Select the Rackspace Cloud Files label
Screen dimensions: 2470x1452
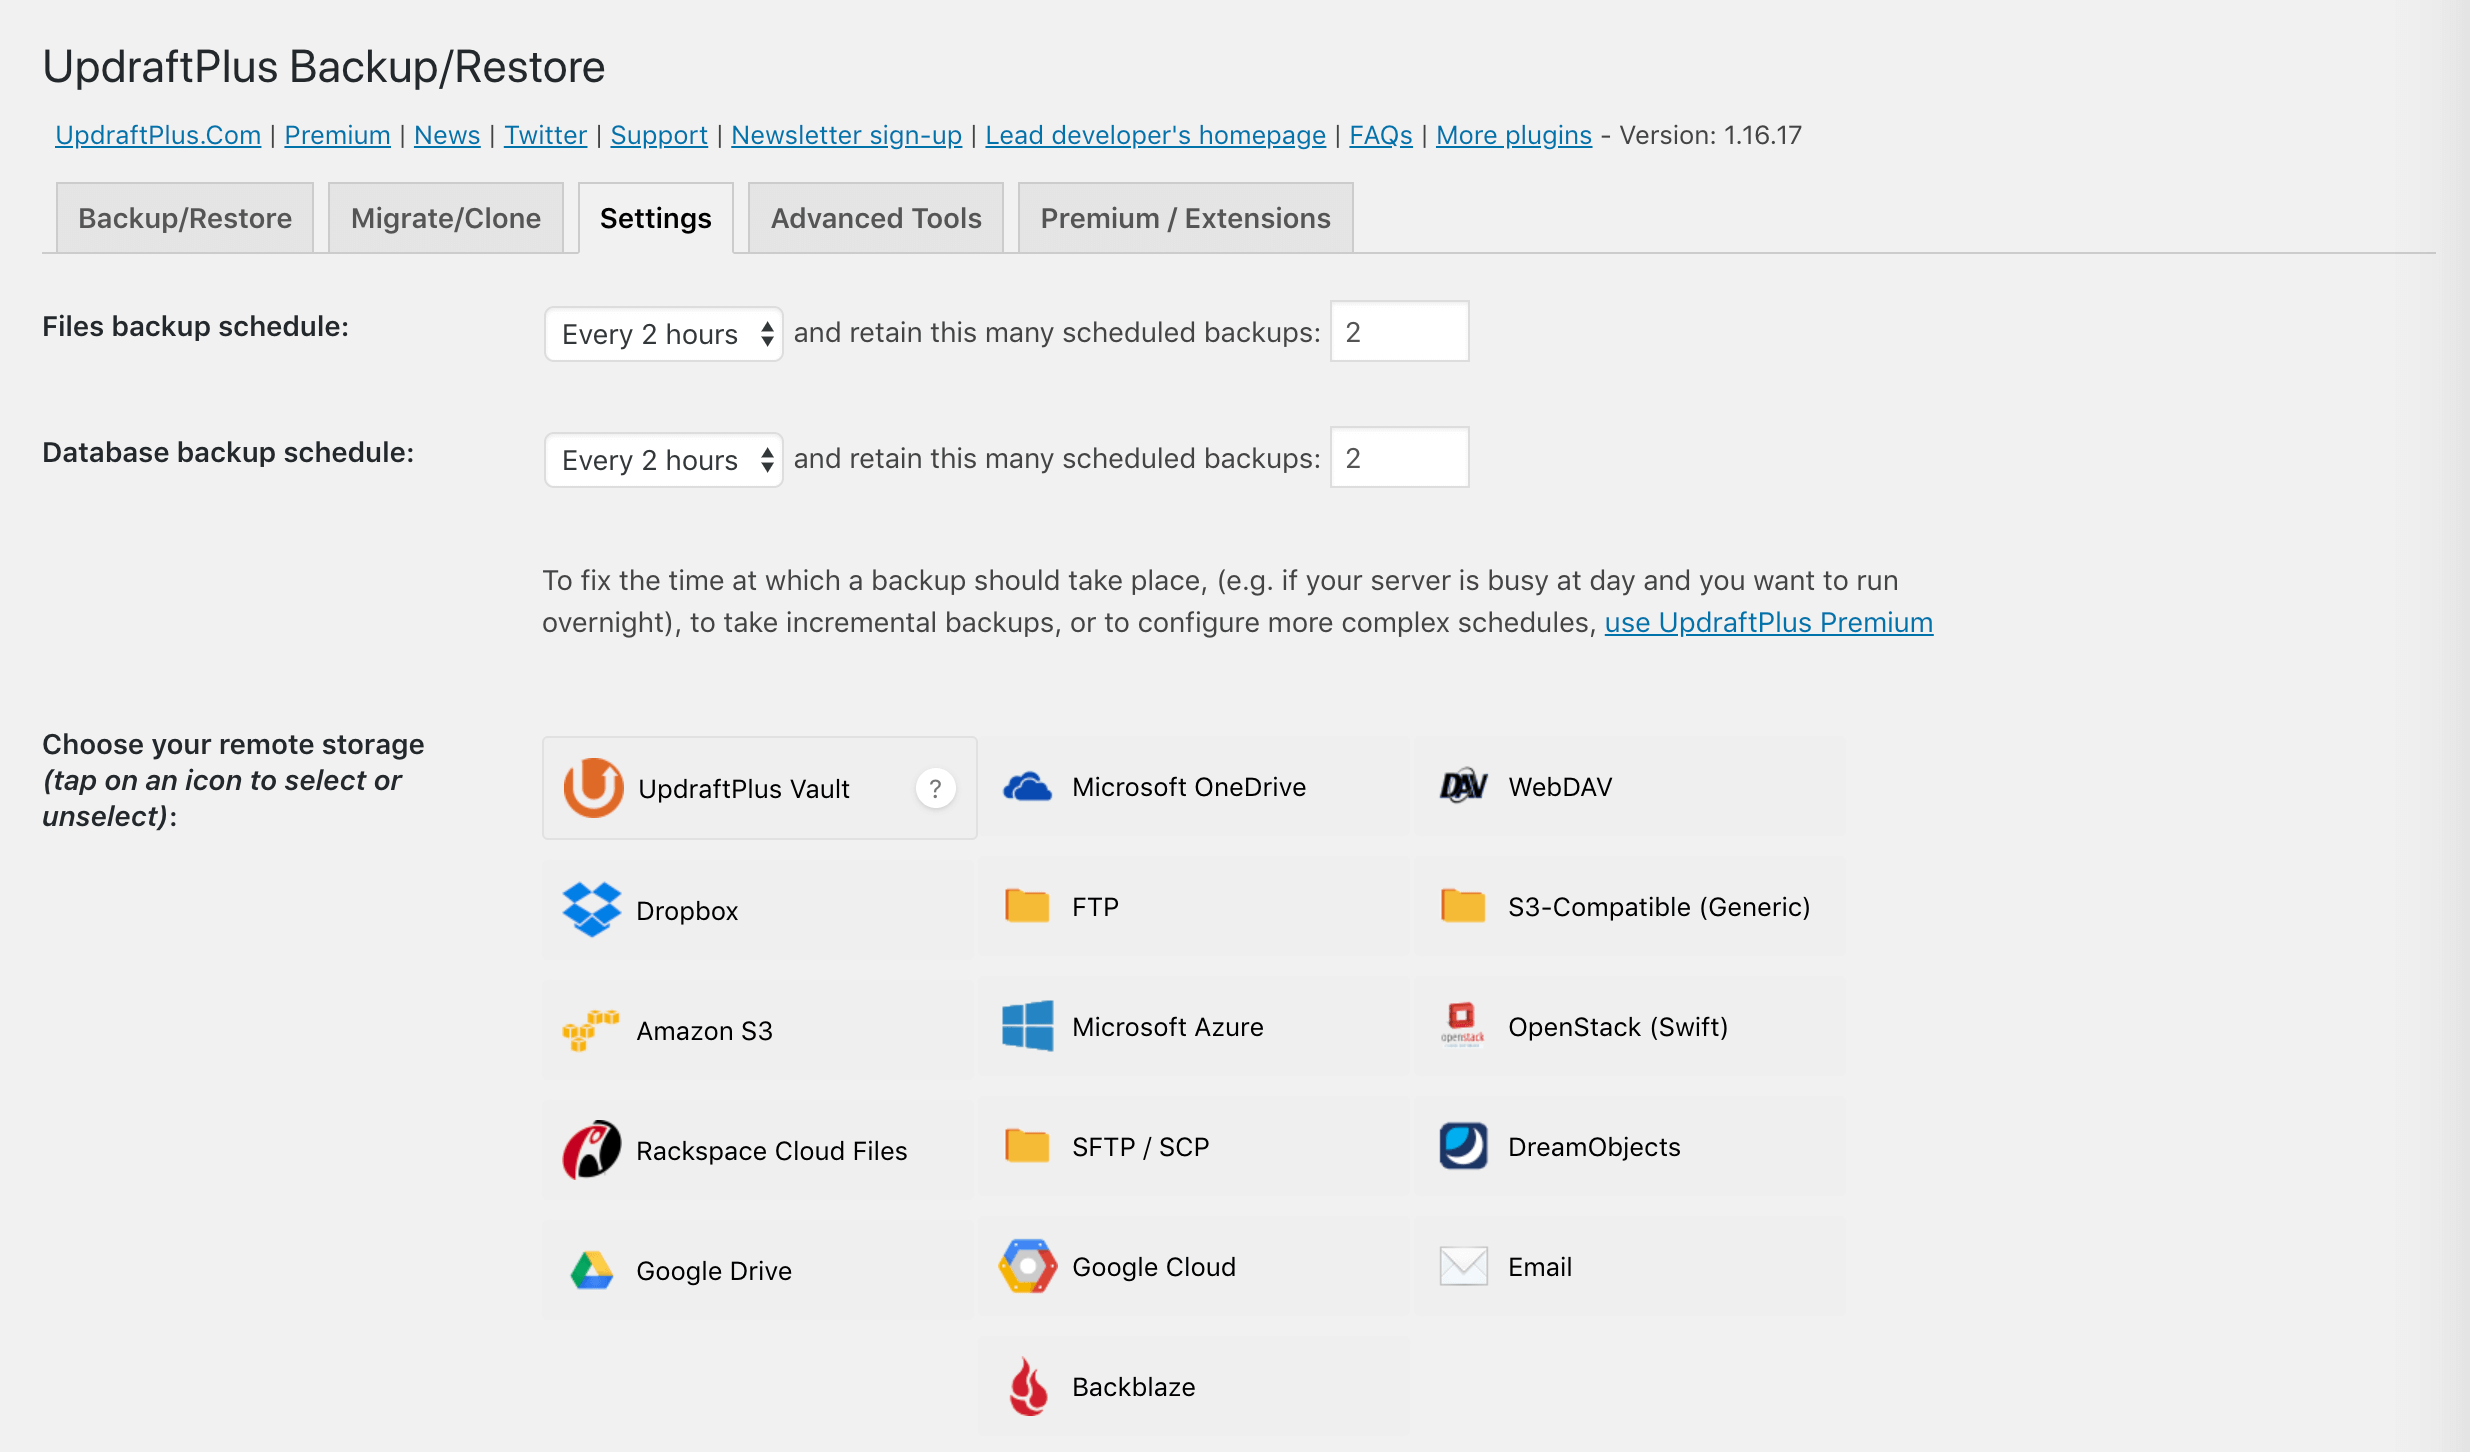point(772,1151)
